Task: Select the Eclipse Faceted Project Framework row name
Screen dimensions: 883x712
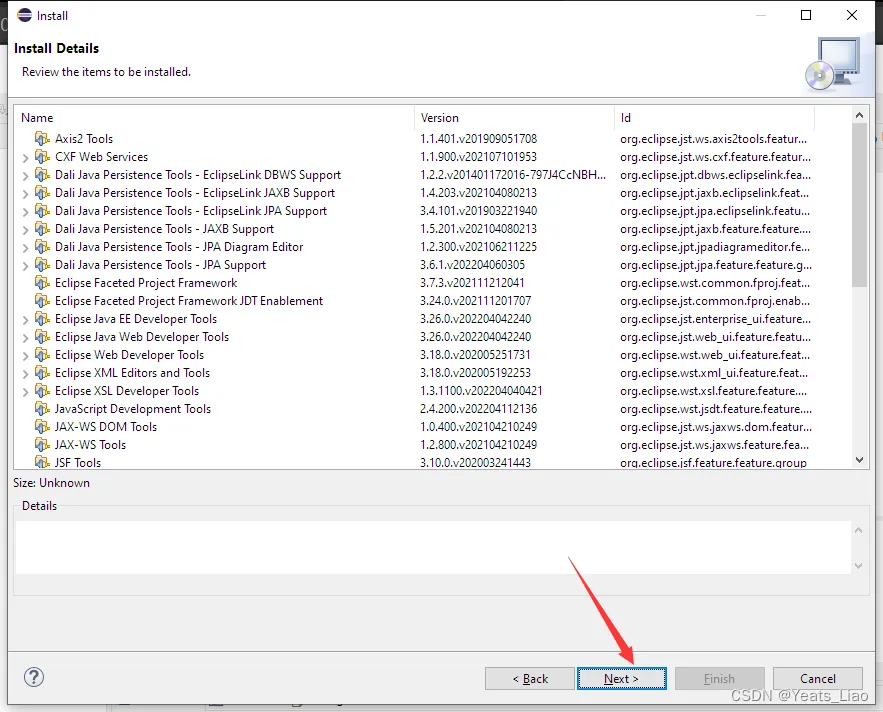Action: coord(146,283)
